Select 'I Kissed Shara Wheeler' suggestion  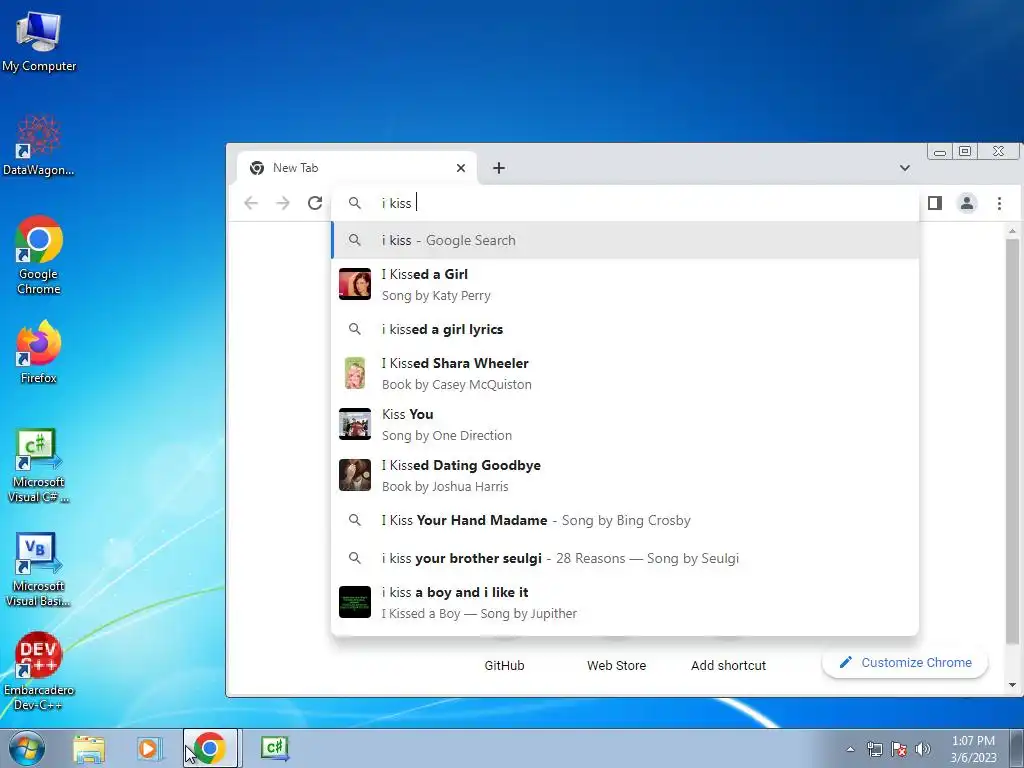625,373
